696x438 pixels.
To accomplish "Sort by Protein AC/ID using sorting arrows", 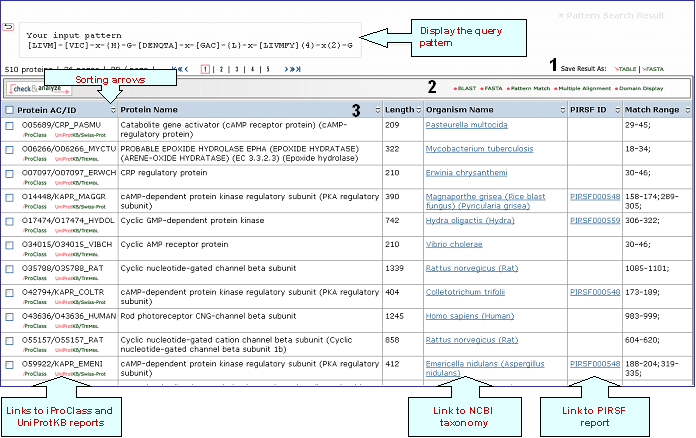I will (113, 110).
